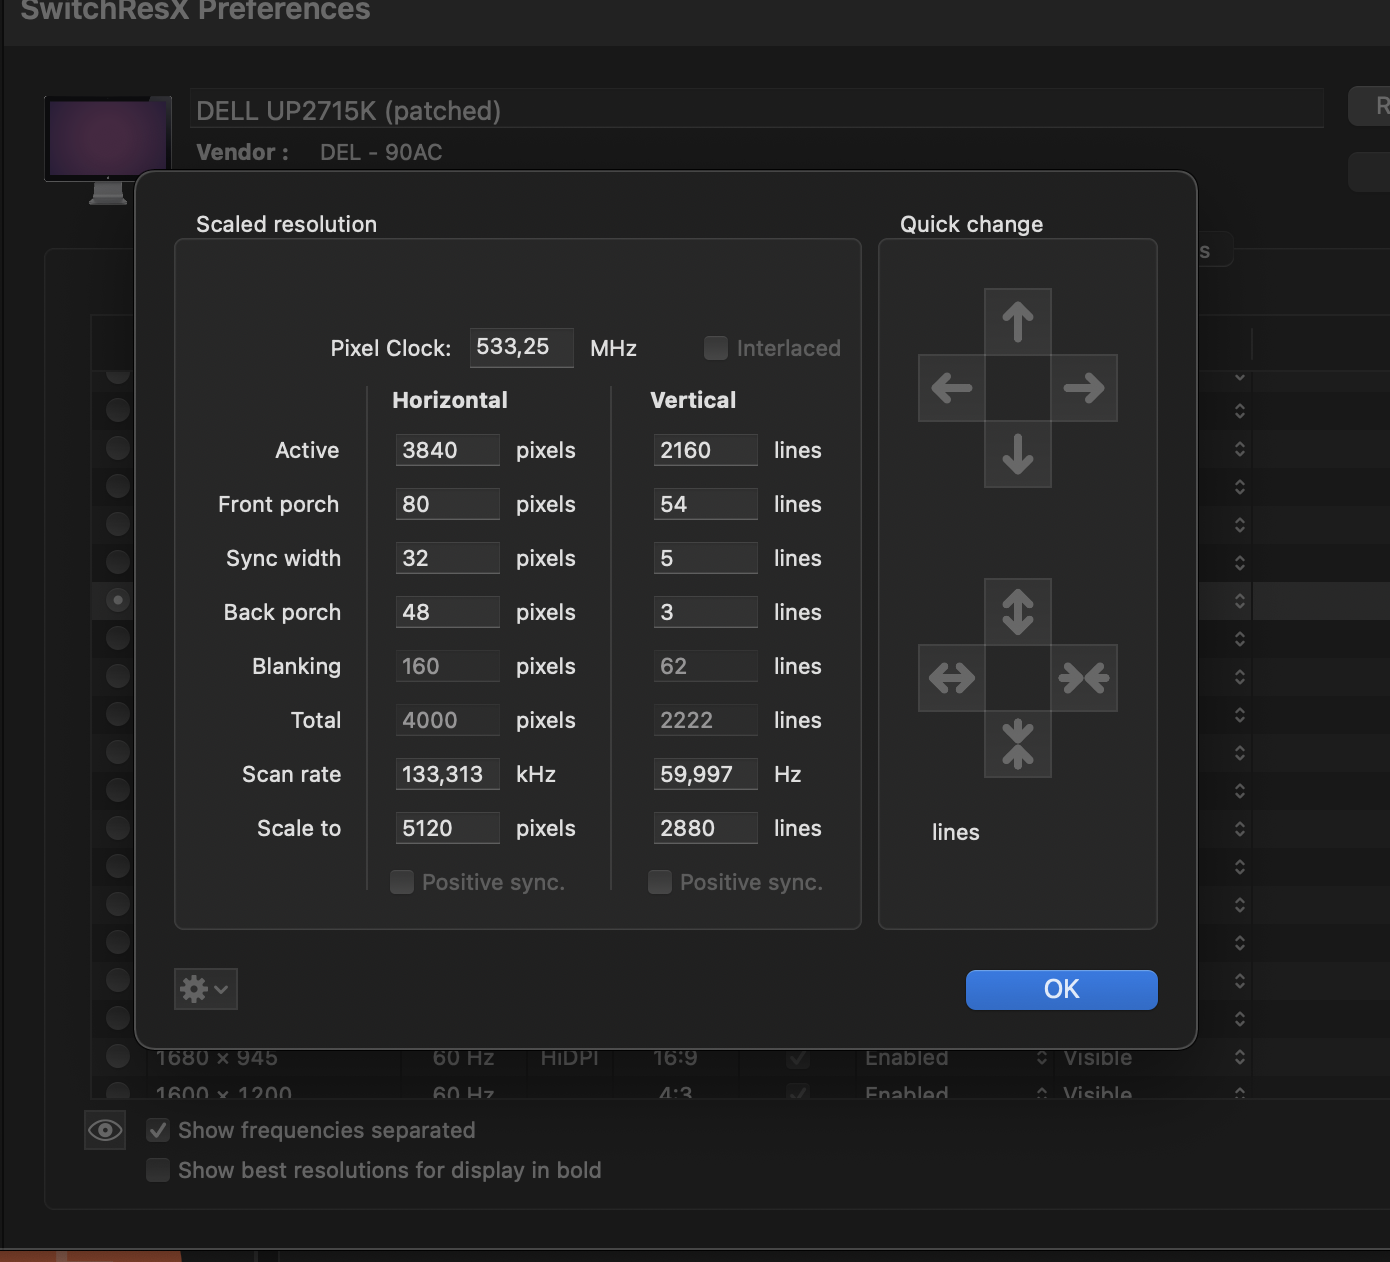Screen dimensions: 1390x1262
Task: Click the Vertical column heading
Action: pyautogui.click(x=693, y=400)
